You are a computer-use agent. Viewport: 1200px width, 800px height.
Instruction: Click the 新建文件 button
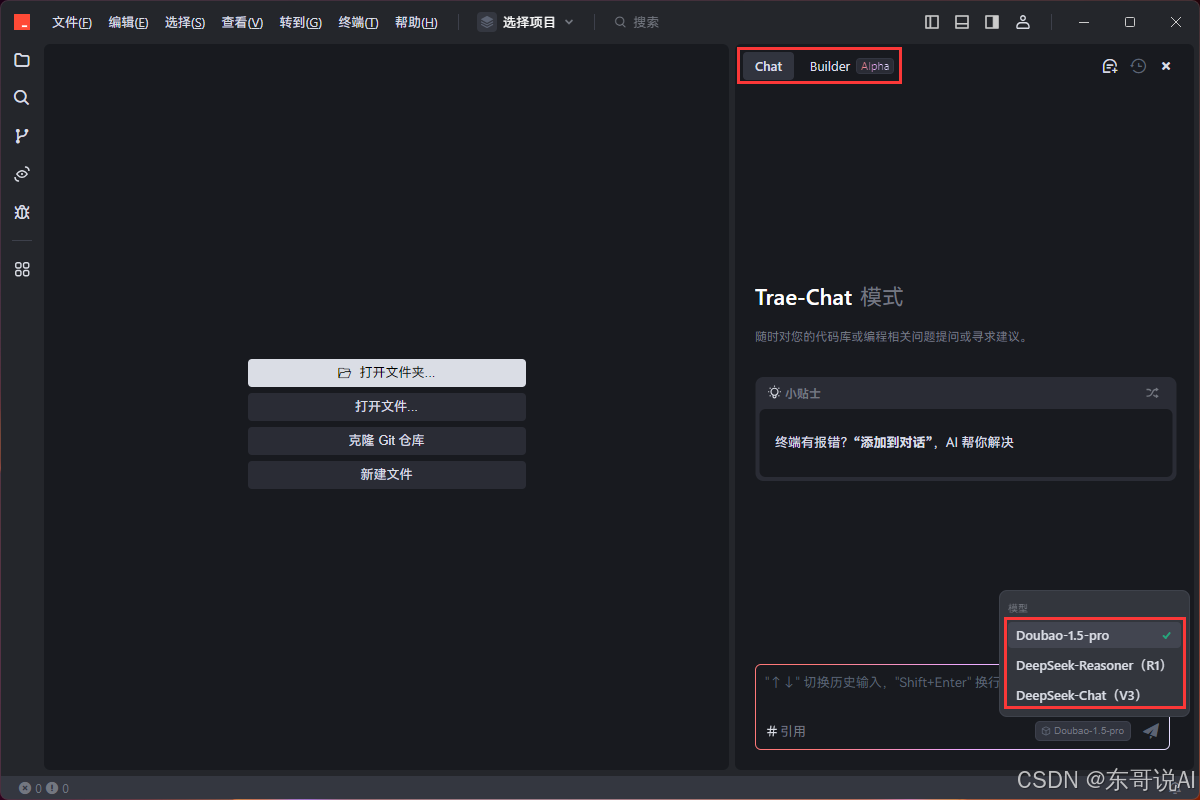[x=387, y=475]
